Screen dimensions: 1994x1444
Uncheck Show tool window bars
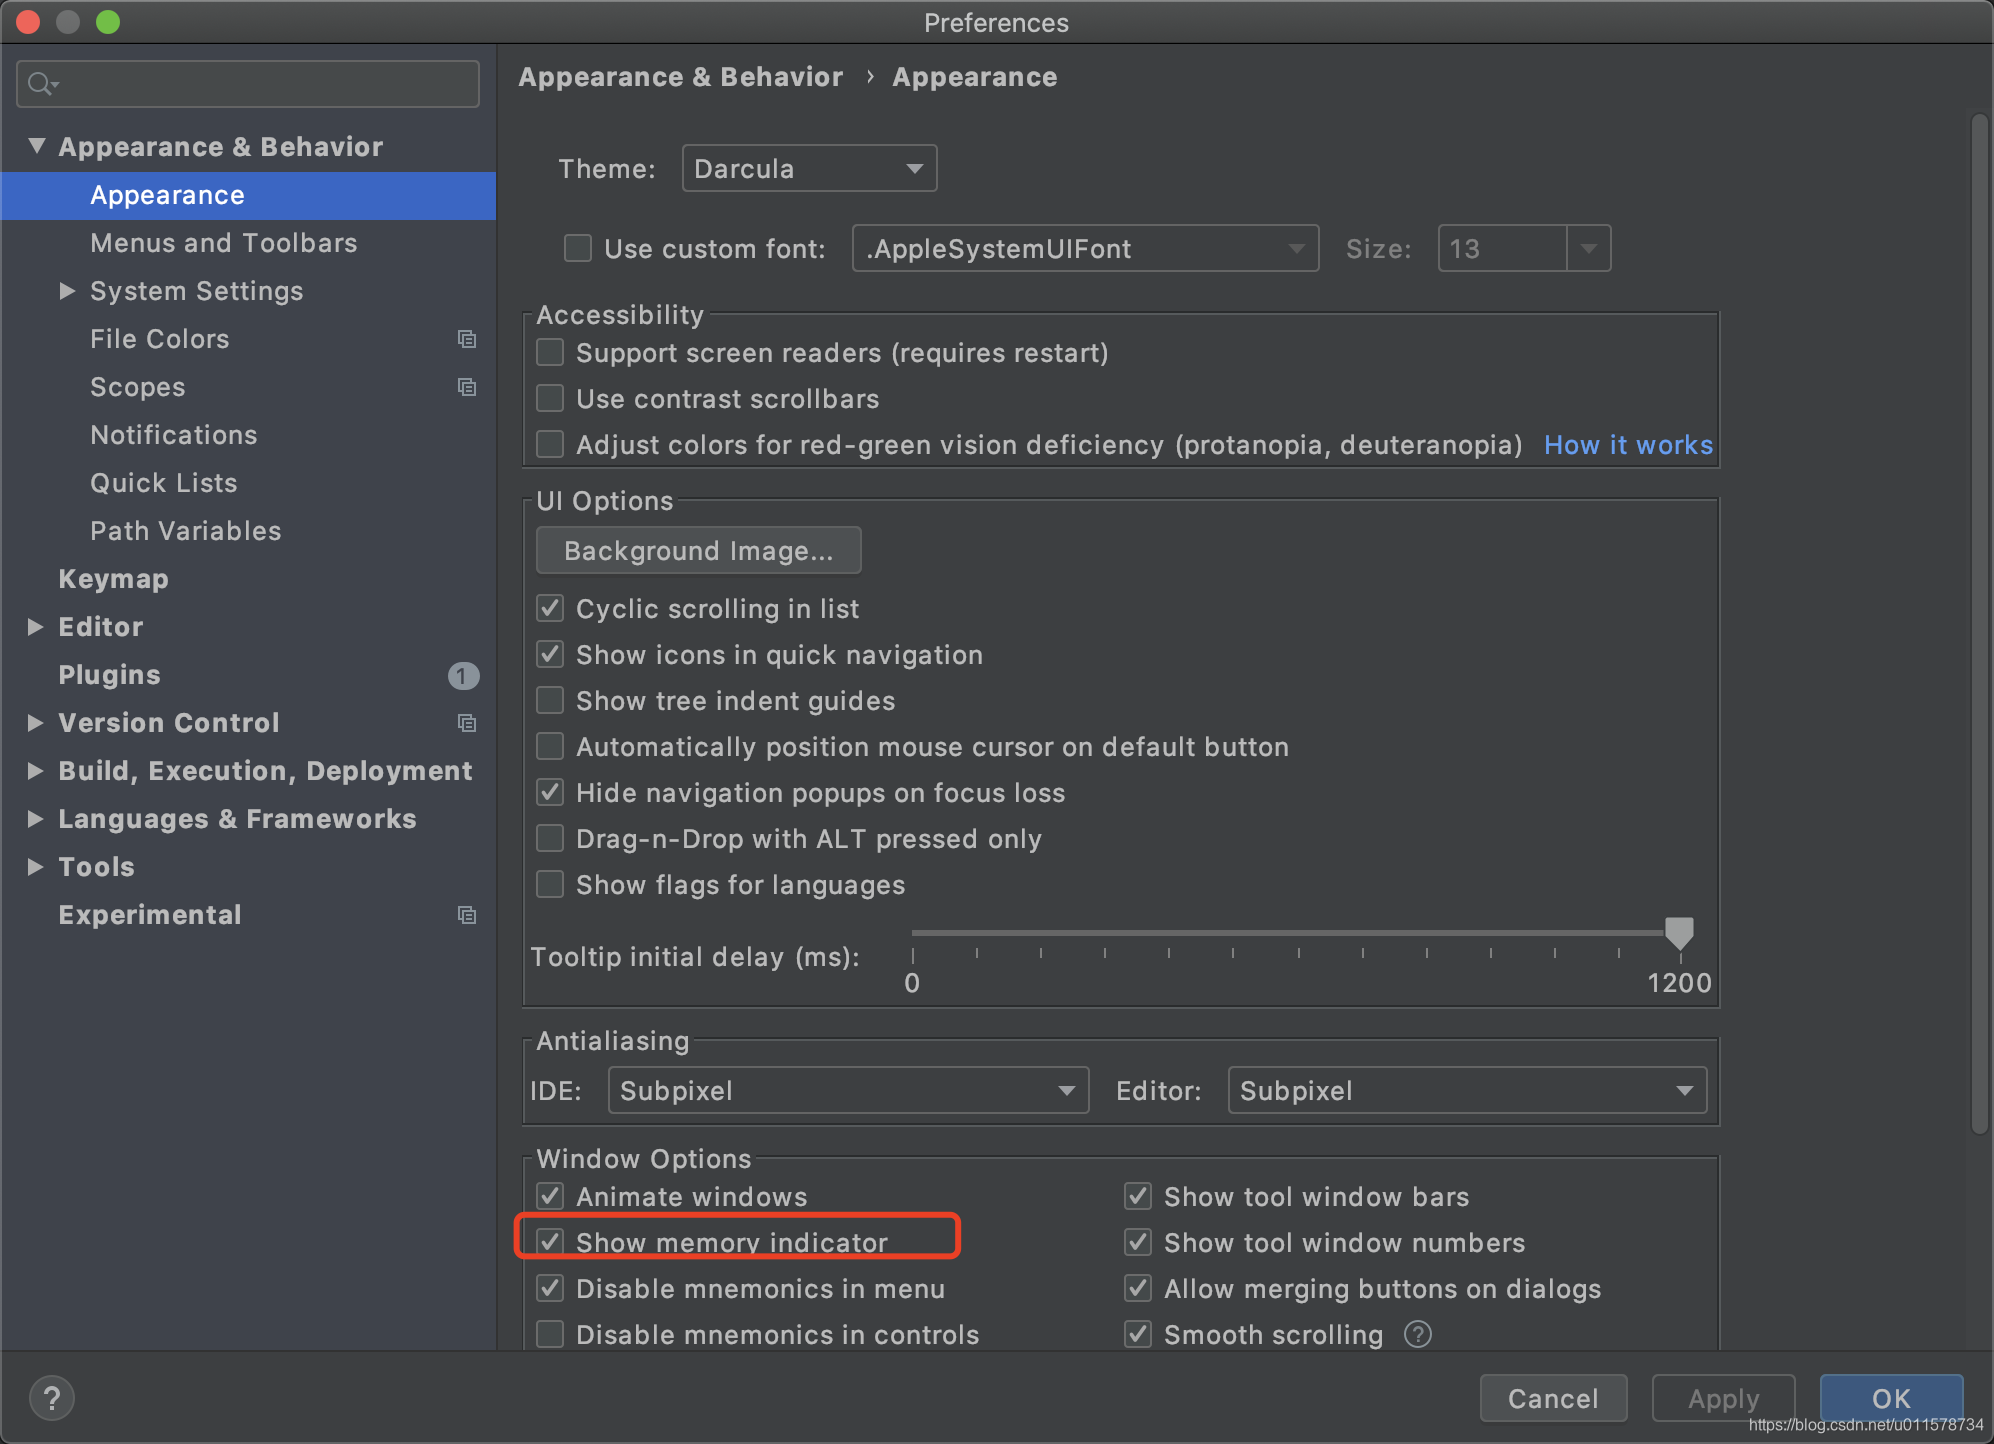1138,1196
